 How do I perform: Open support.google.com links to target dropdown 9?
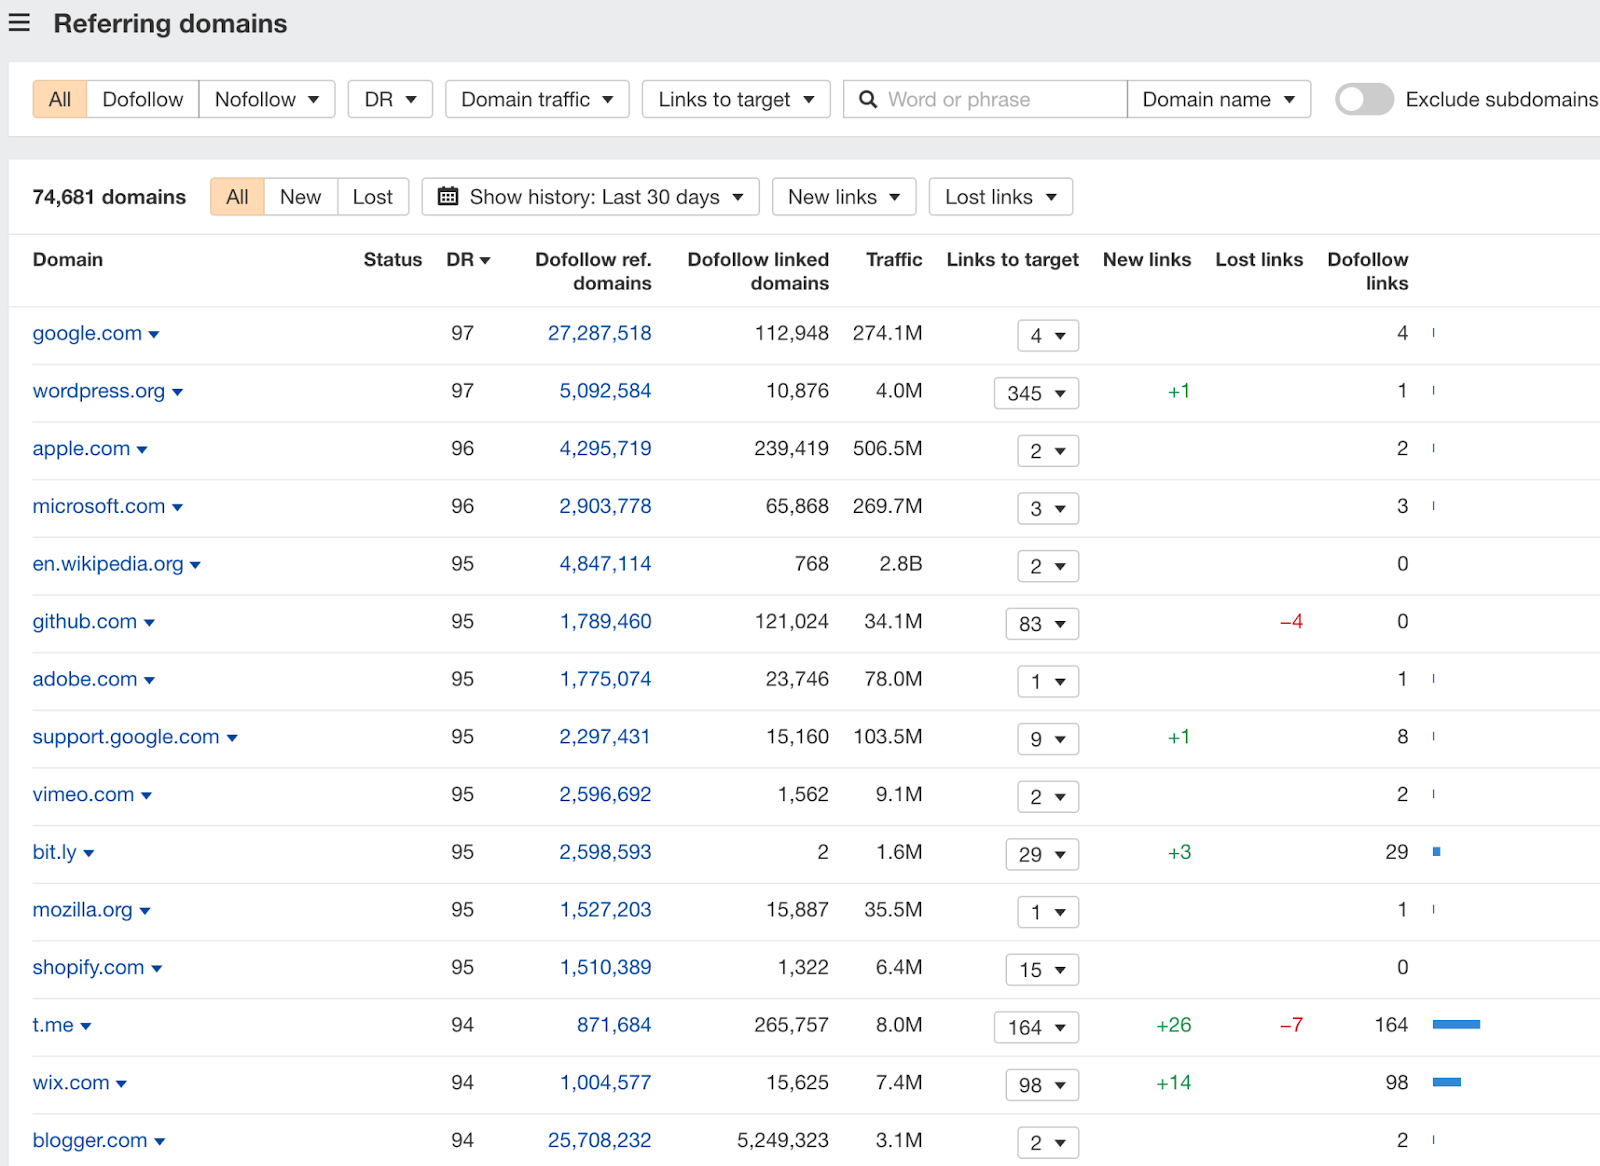click(x=1048, y=739)
